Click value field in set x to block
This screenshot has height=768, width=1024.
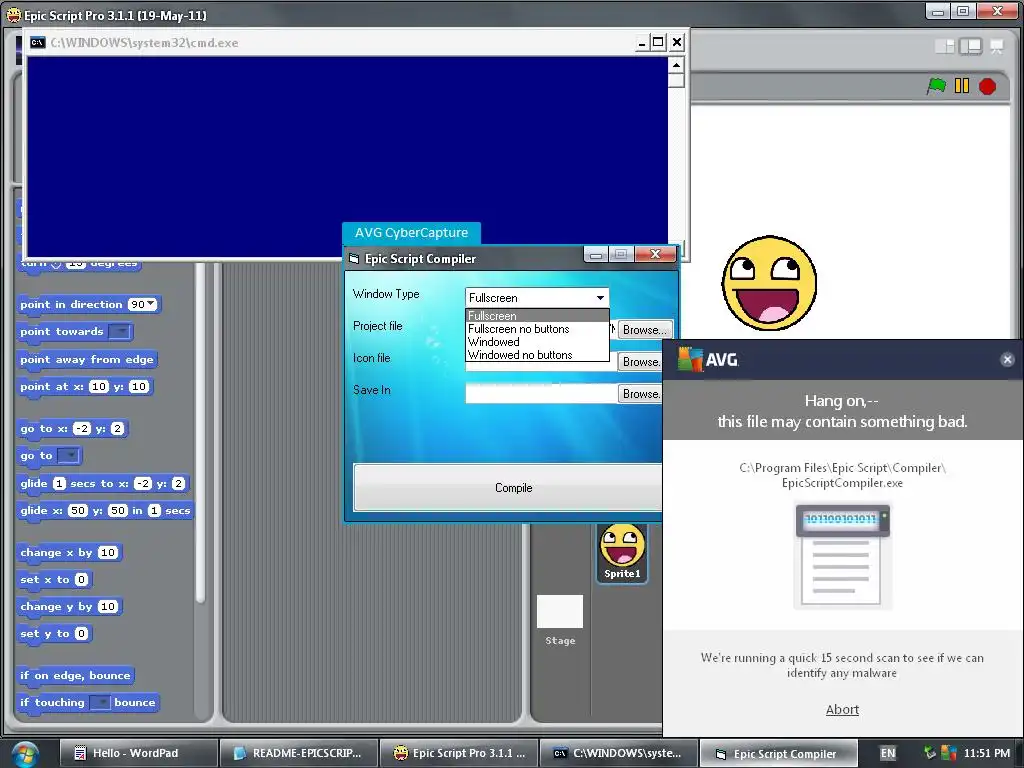tap(81, 579)
